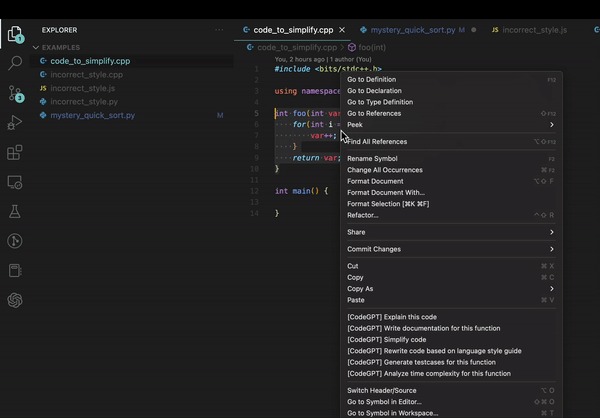Open the CodeGPT OpenAI logo view
Image resolution: width=600 pixels, height=418 pixels.
[15, 300]
